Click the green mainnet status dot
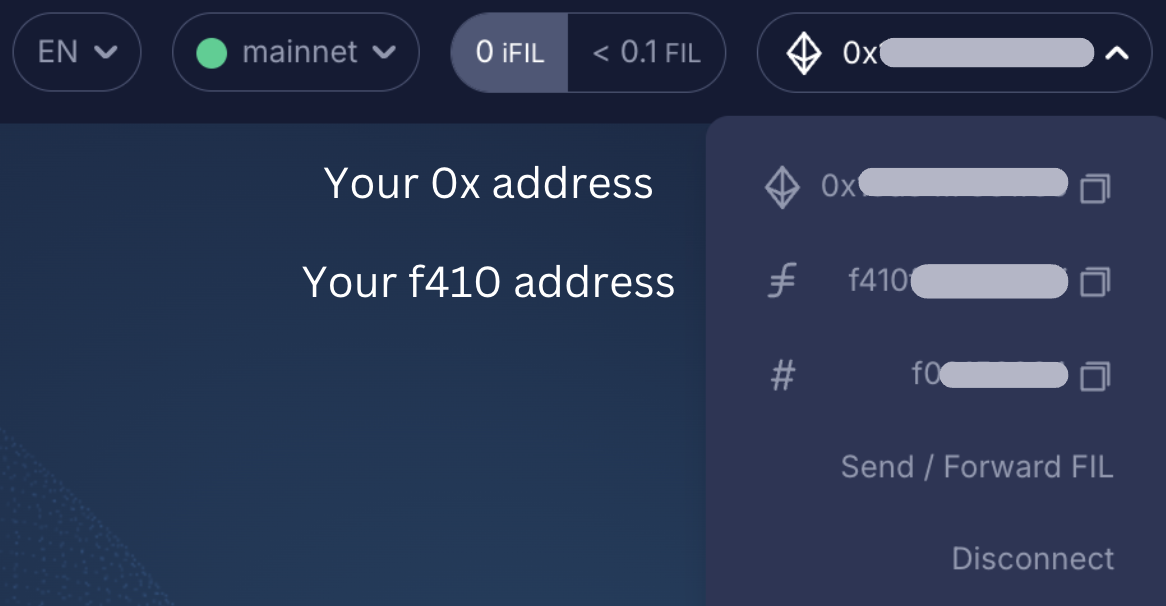Screen dimensions: 1166x606 pyautogui.click(x=211, y=52)
